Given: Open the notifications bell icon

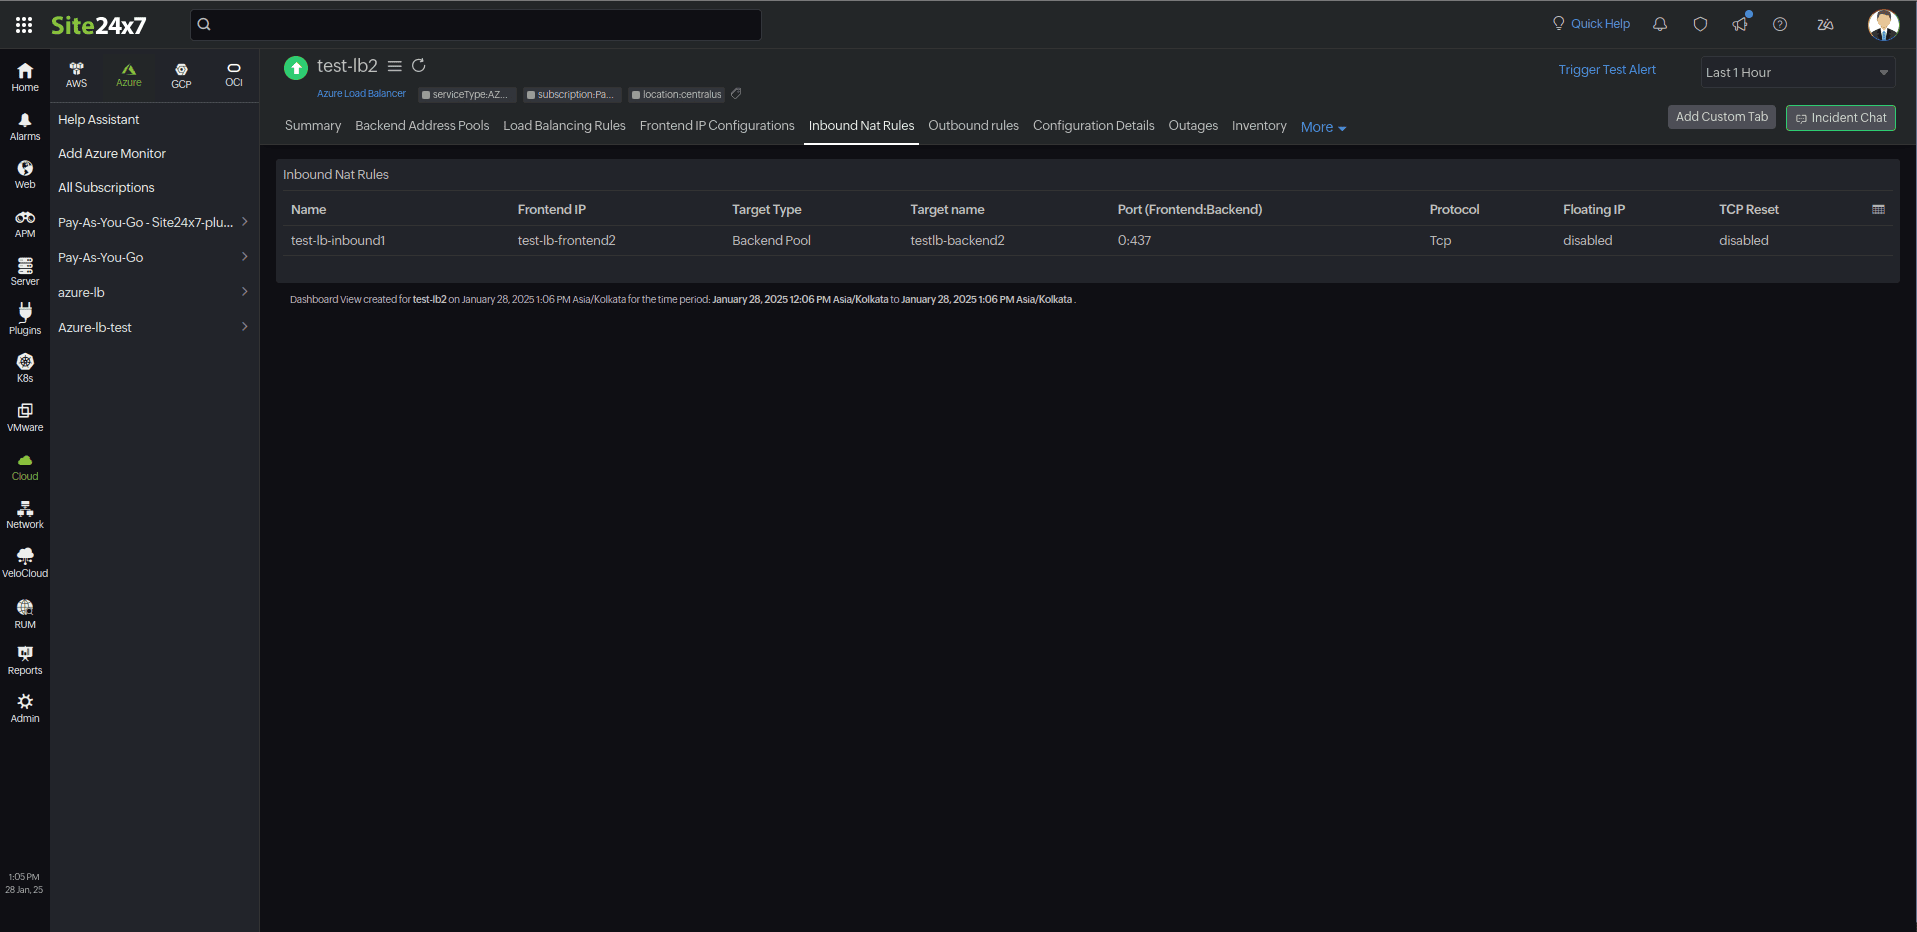Looking at the screenshot, I should (x=1660, y=24).
